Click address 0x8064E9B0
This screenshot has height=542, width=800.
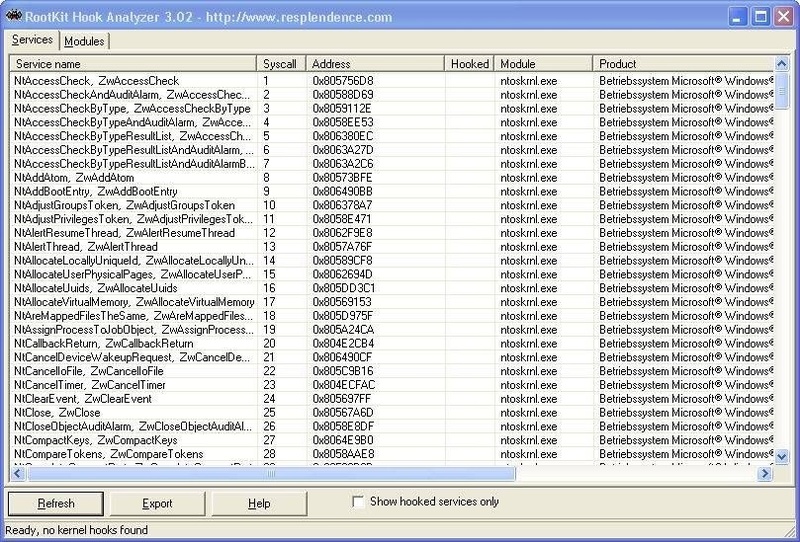pyautogui.click(x=343, y=440)
